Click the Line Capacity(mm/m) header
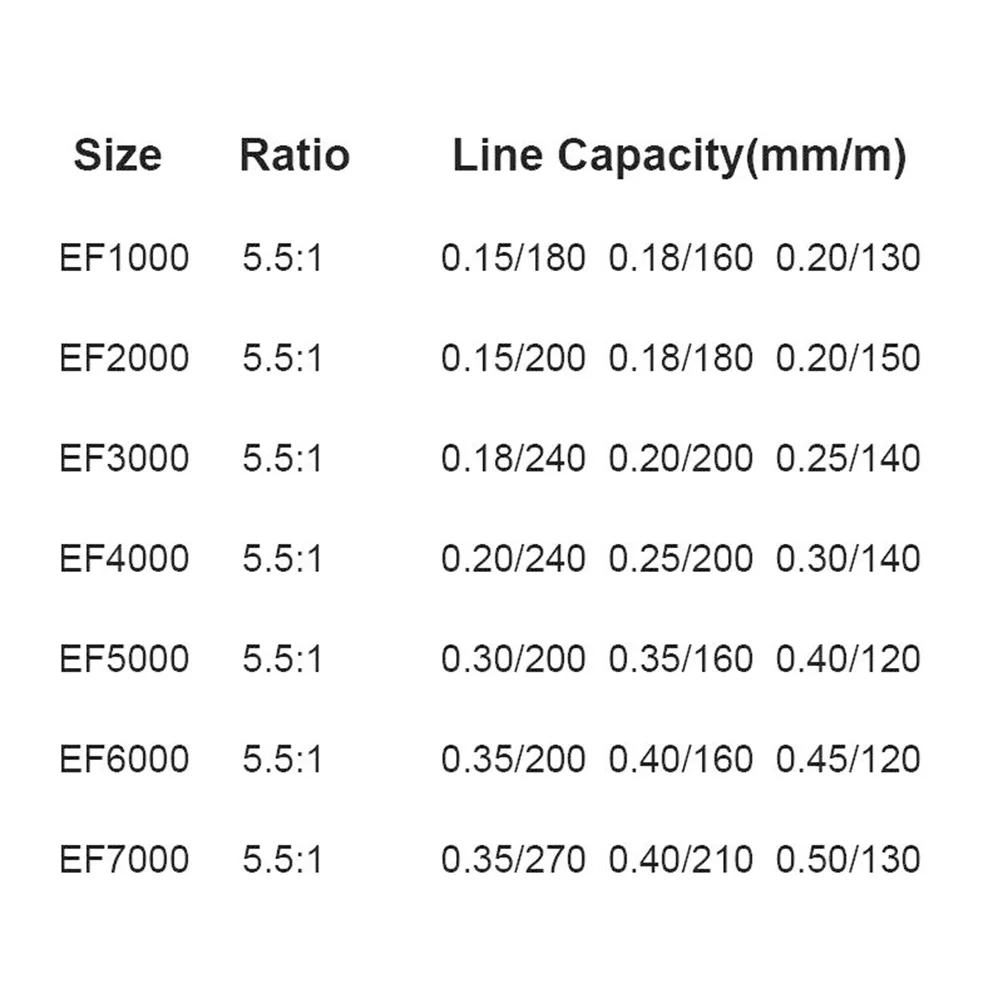 [x=679, y=157]
